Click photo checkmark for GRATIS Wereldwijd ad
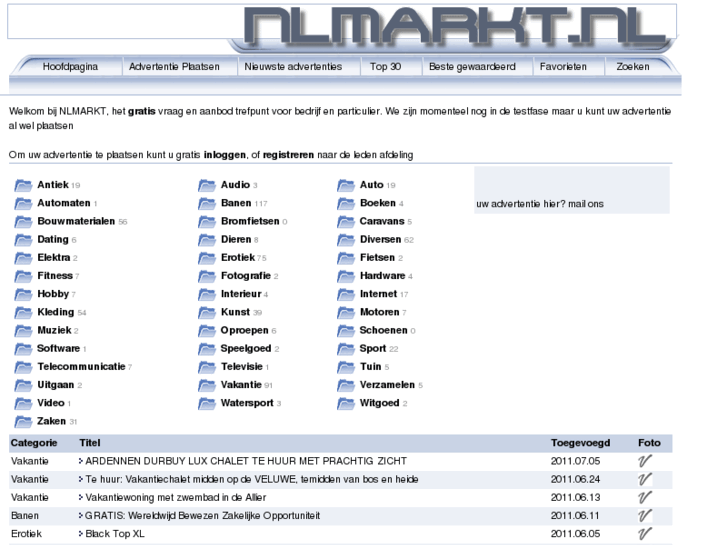Viewport: 727px width, 545px height. pyautogui.click(x=645, y=516)
